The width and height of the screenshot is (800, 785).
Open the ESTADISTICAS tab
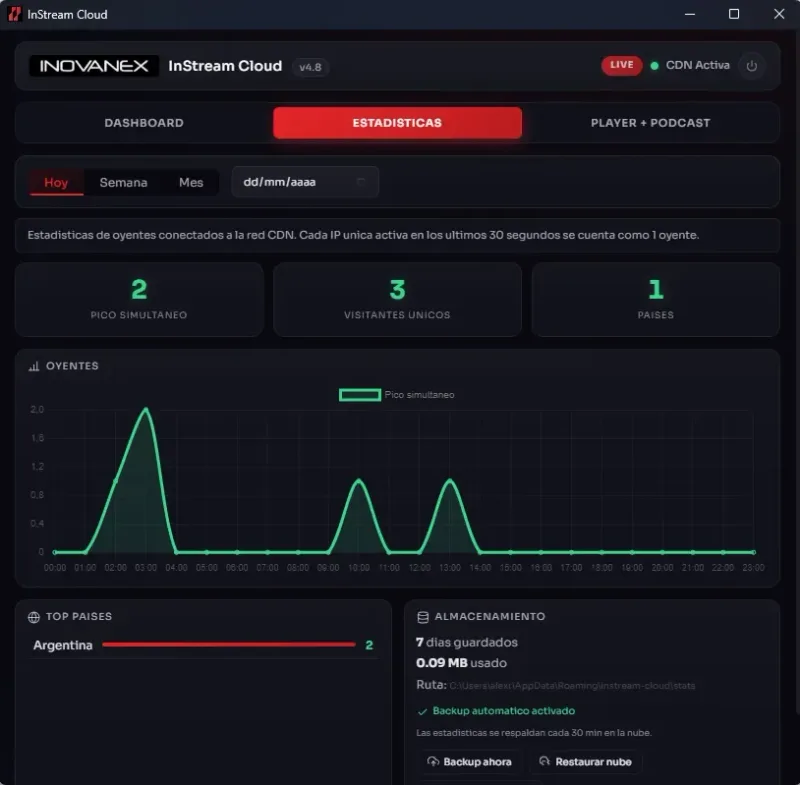click(x=397, y=123)
